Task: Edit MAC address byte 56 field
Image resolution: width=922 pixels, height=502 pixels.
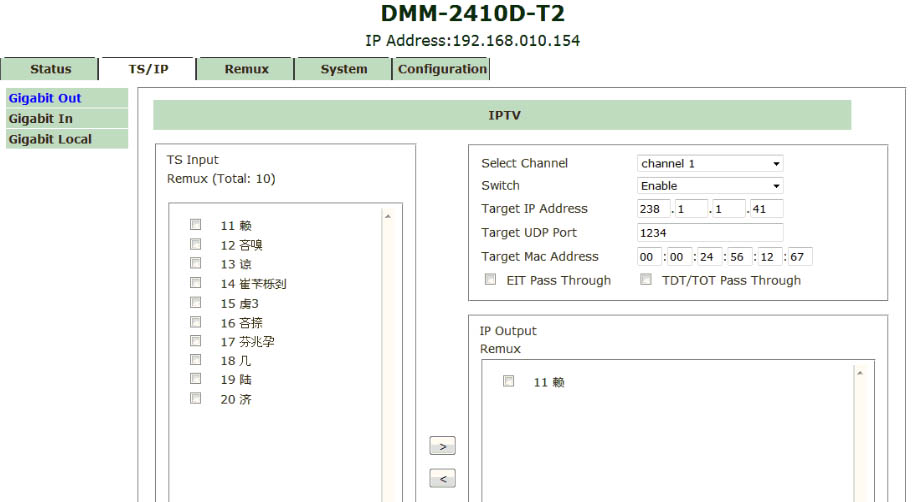Action: (x=740, y=257)
